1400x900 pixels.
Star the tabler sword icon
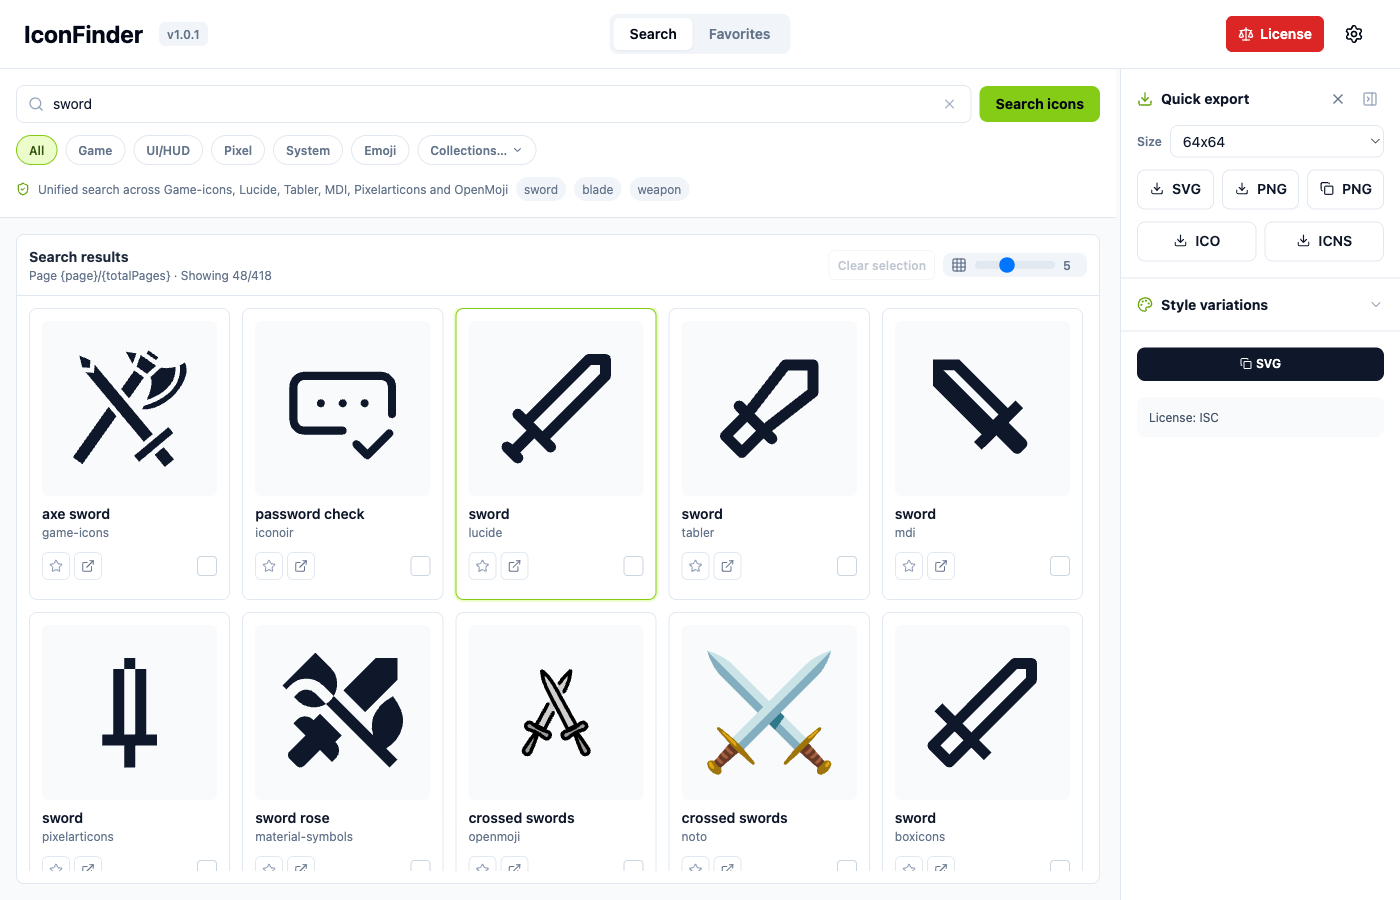696,566
